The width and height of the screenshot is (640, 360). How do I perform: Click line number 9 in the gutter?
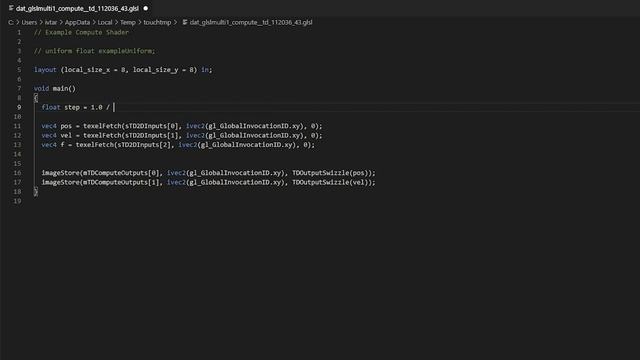(x=19, y=107)
